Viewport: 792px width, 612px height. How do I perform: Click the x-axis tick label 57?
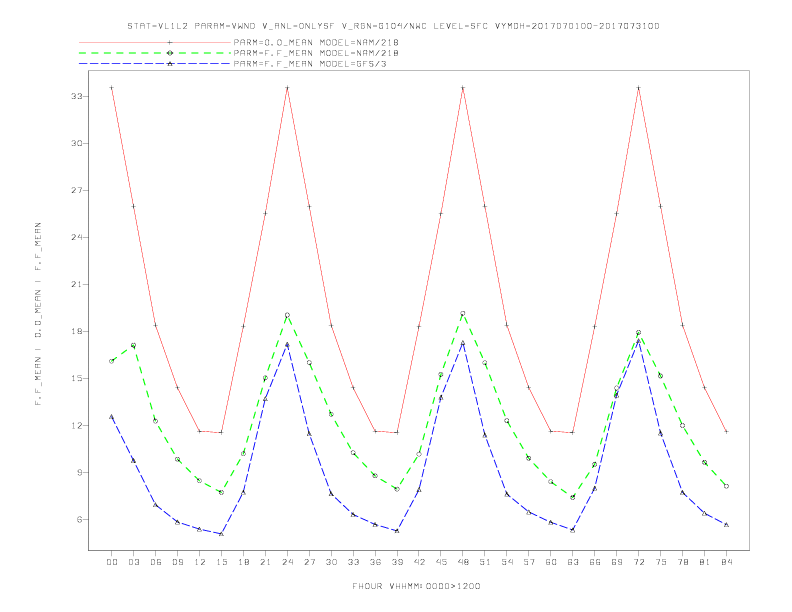[x=529, y=562]
